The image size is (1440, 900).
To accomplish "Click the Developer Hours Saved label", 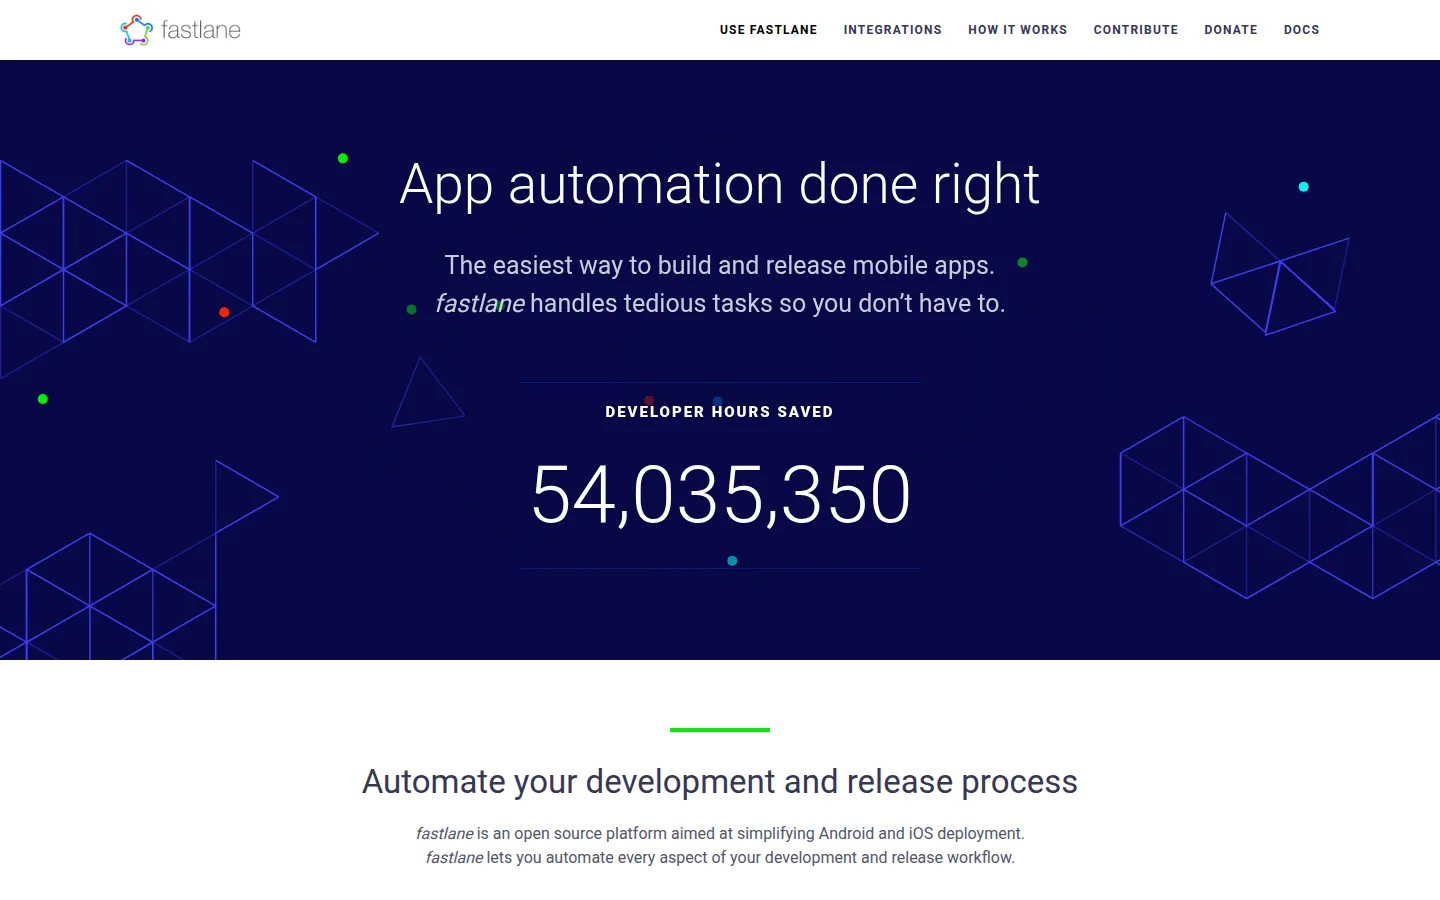I will 719,412.
